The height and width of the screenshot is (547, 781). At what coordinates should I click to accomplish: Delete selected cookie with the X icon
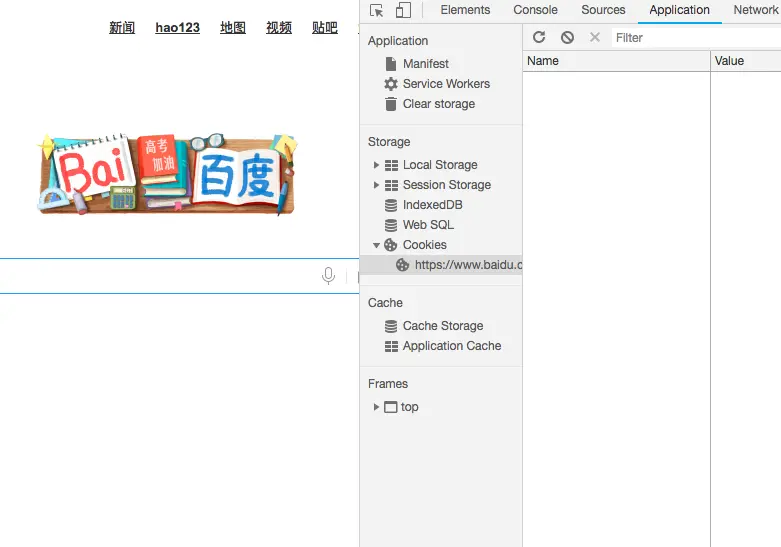(595, 37)
